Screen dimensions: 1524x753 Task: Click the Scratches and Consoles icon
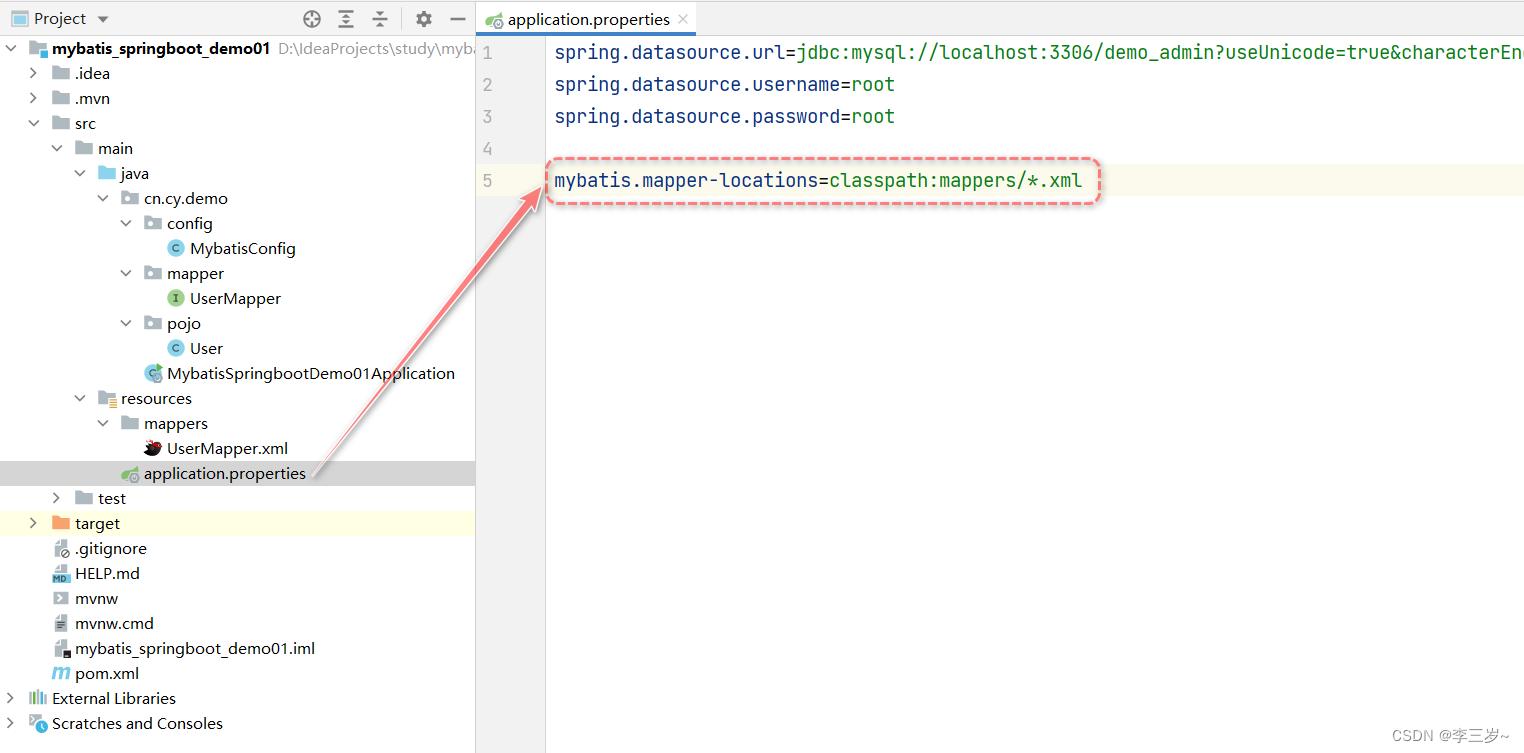(x=38, y=723)
